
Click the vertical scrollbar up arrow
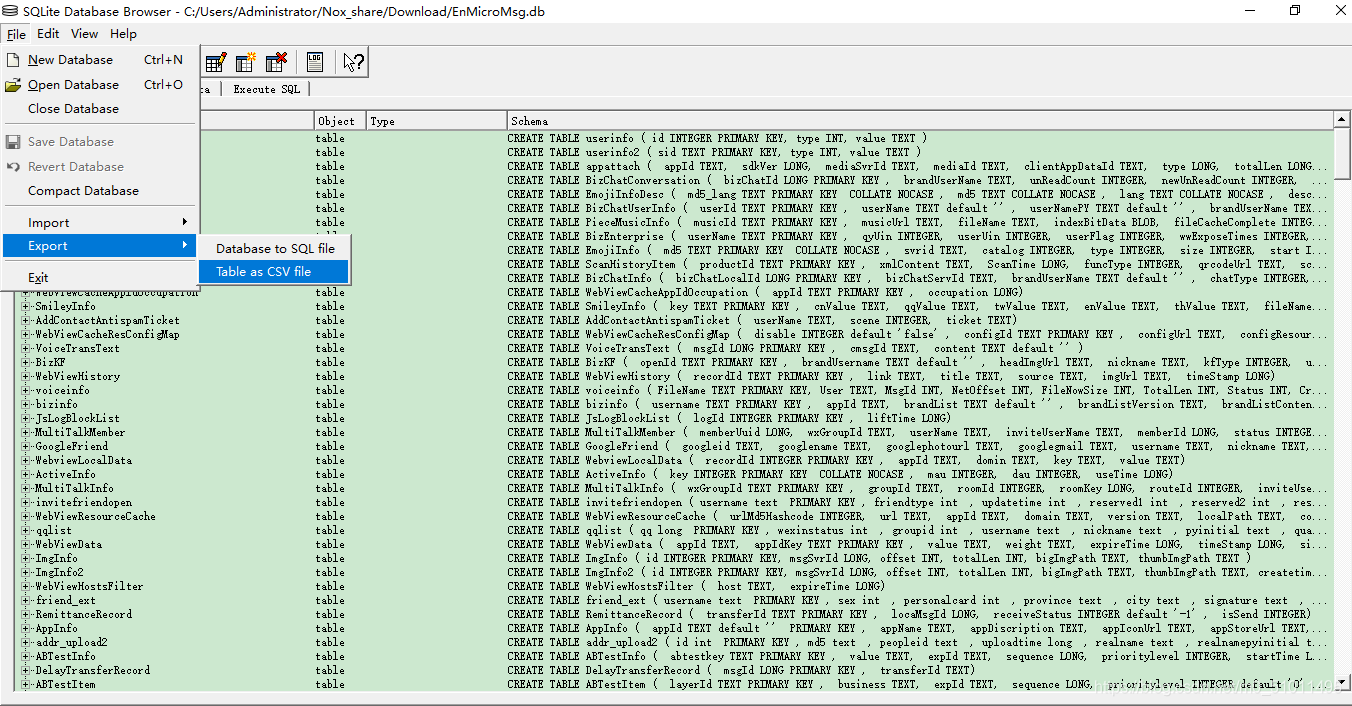click(1342, 120)
